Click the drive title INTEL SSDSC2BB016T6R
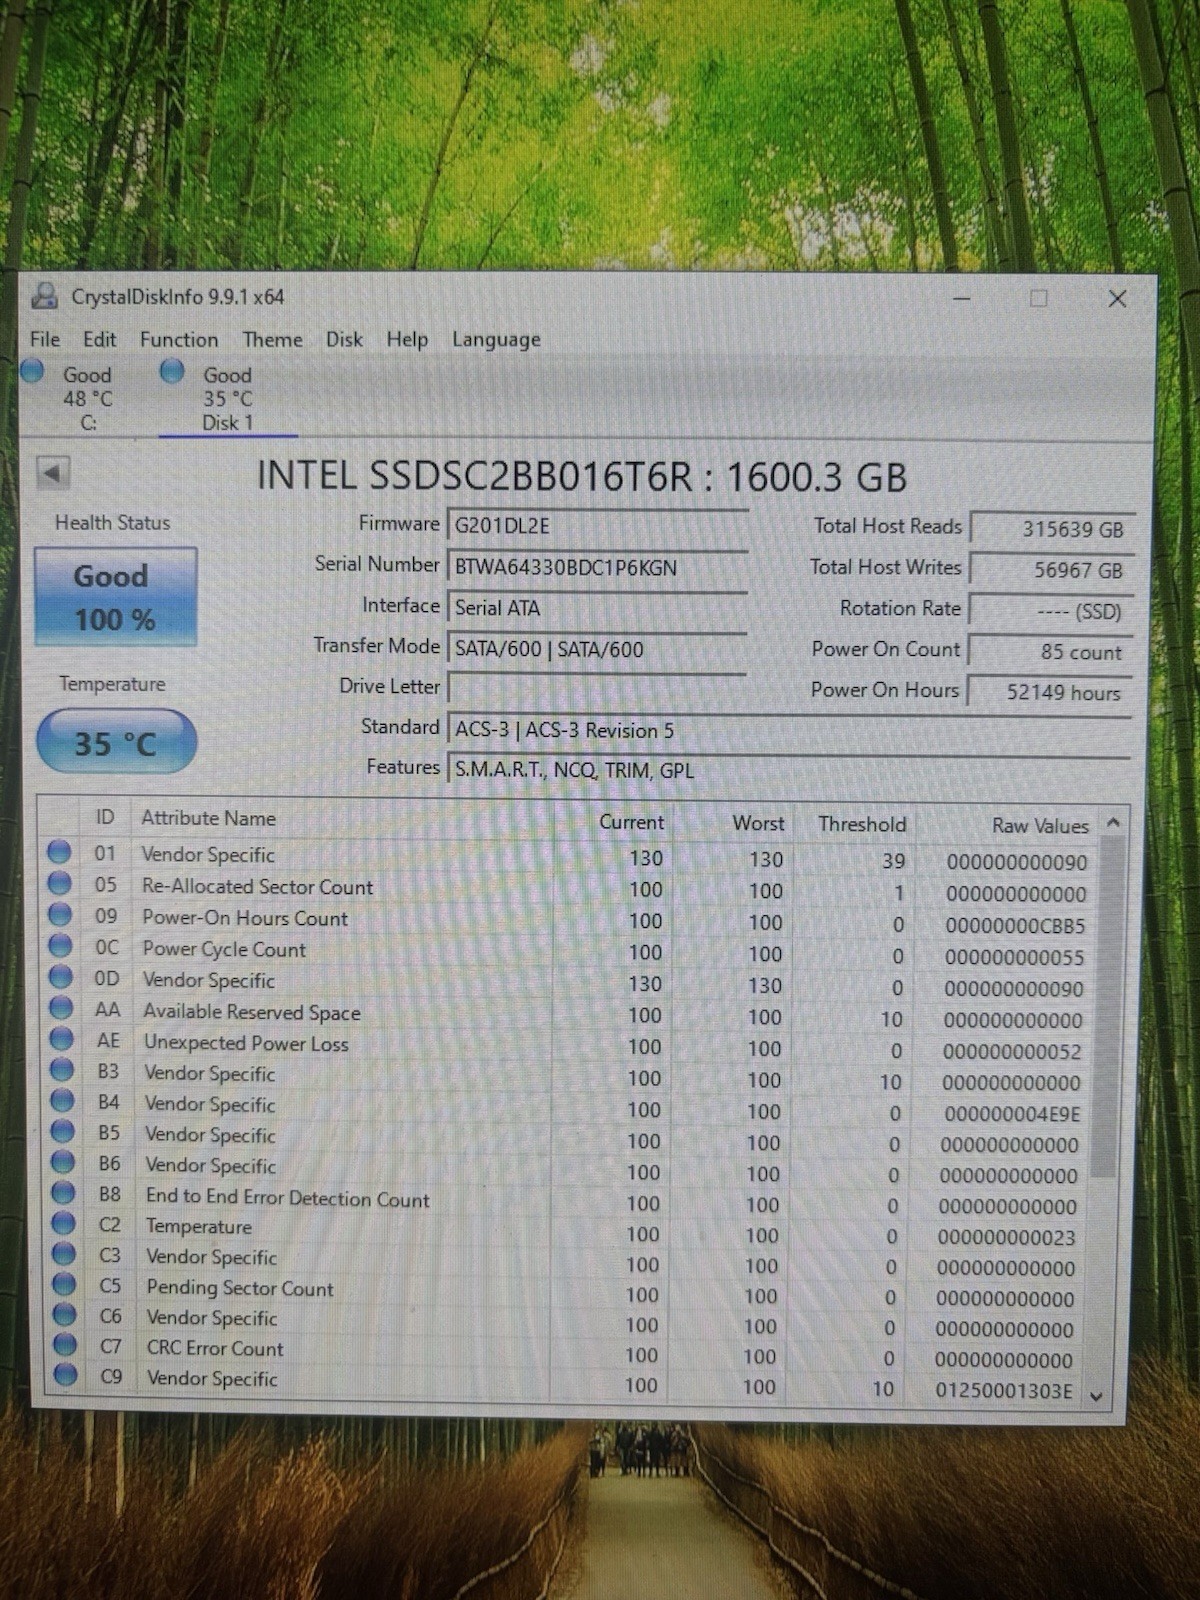The image size is (1200, 1600). point(475,476)
